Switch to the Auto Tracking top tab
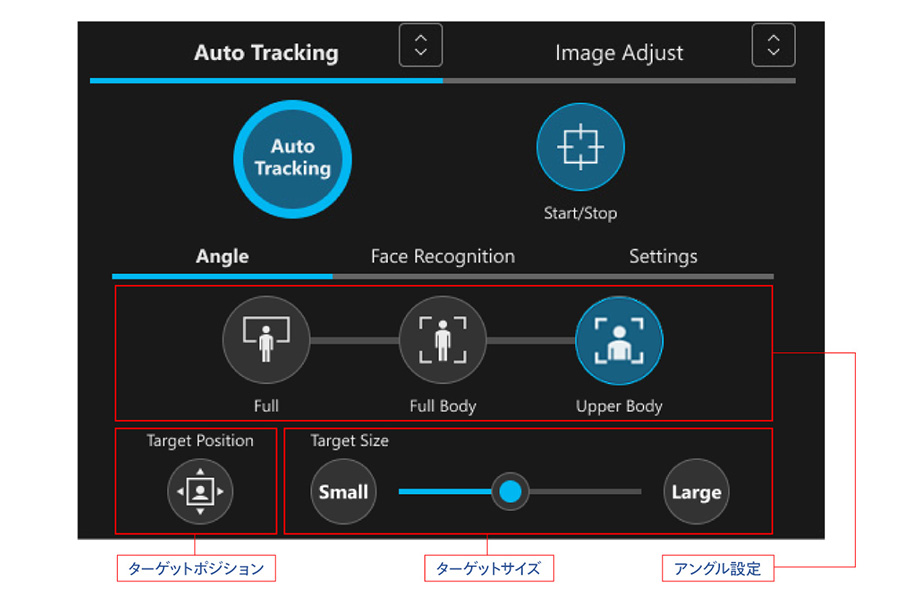This screenshot has width=900, height=600. click(266, 53)
